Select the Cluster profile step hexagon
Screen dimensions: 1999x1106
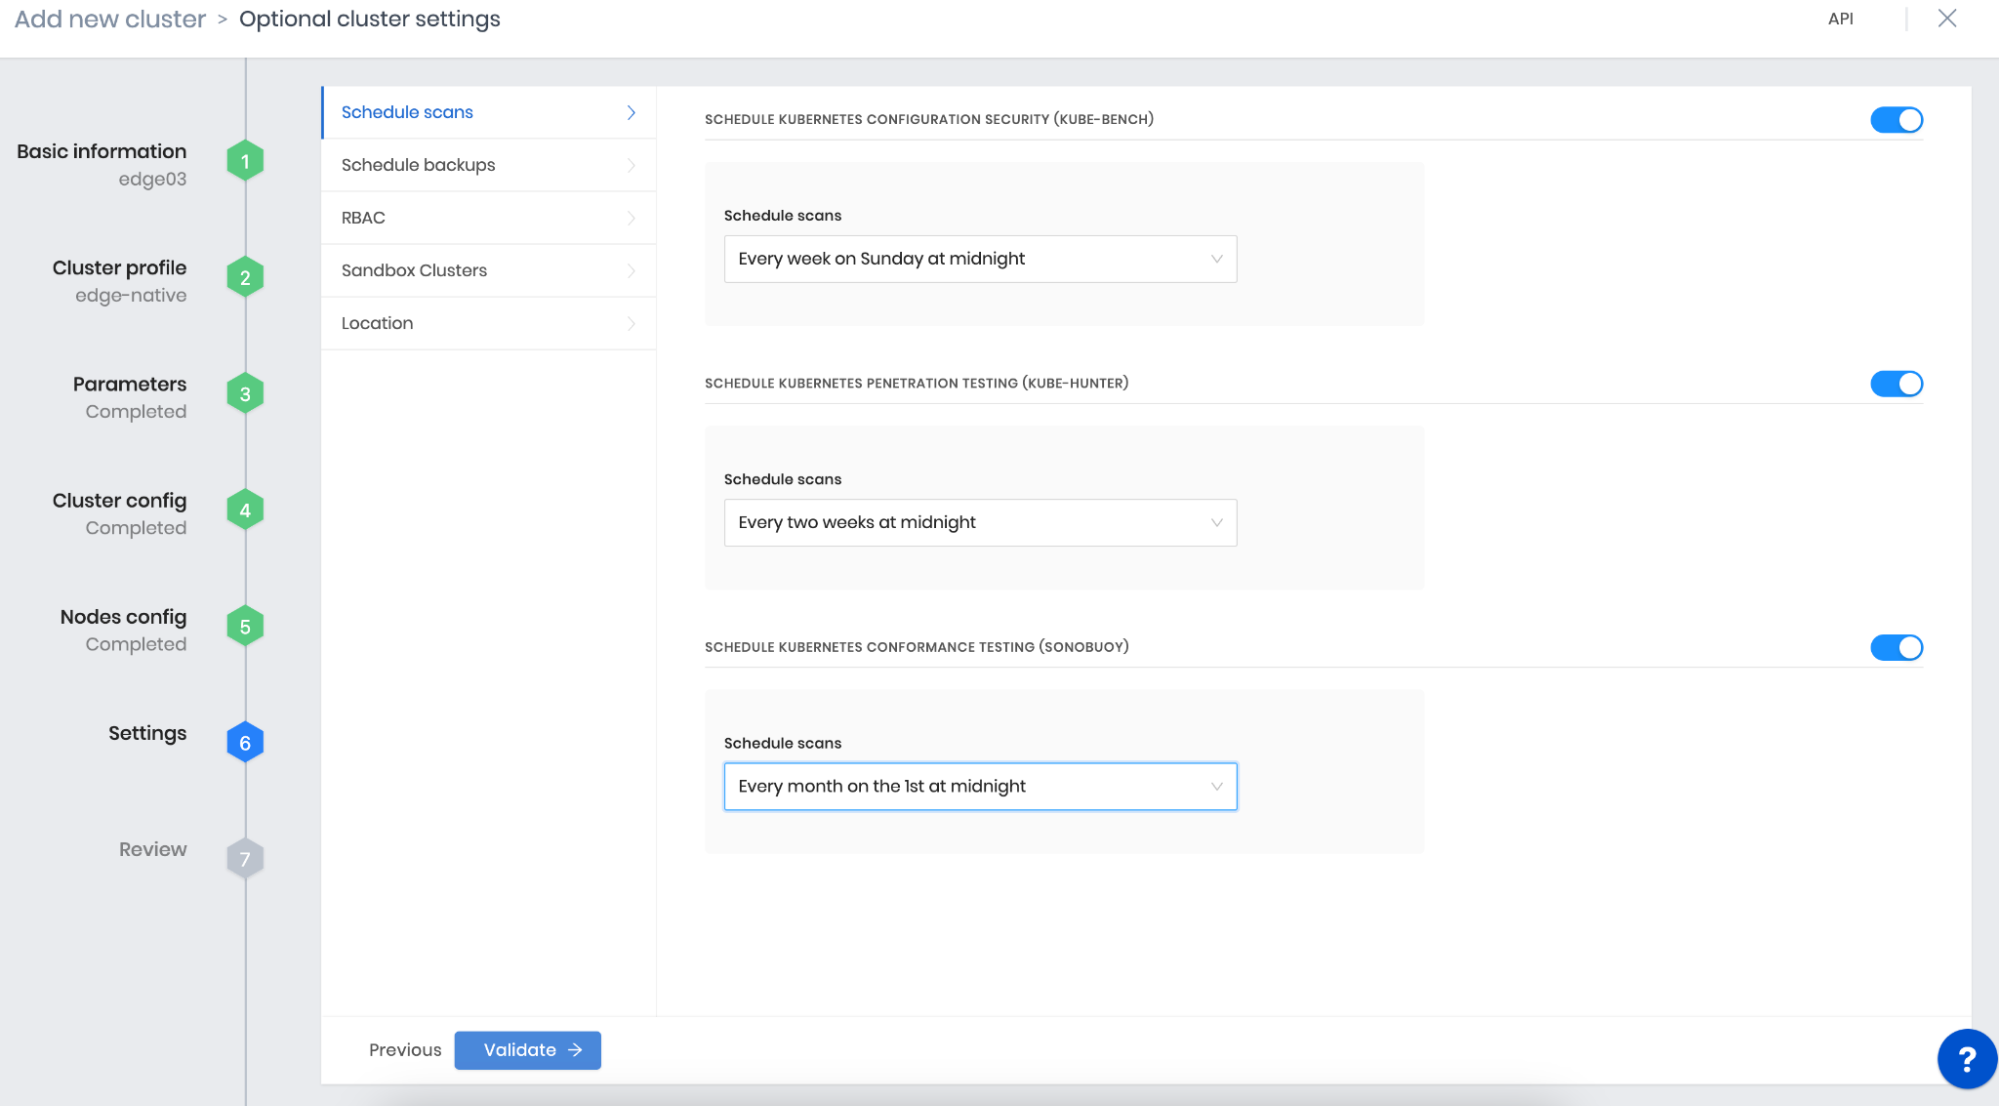(245, 276)
